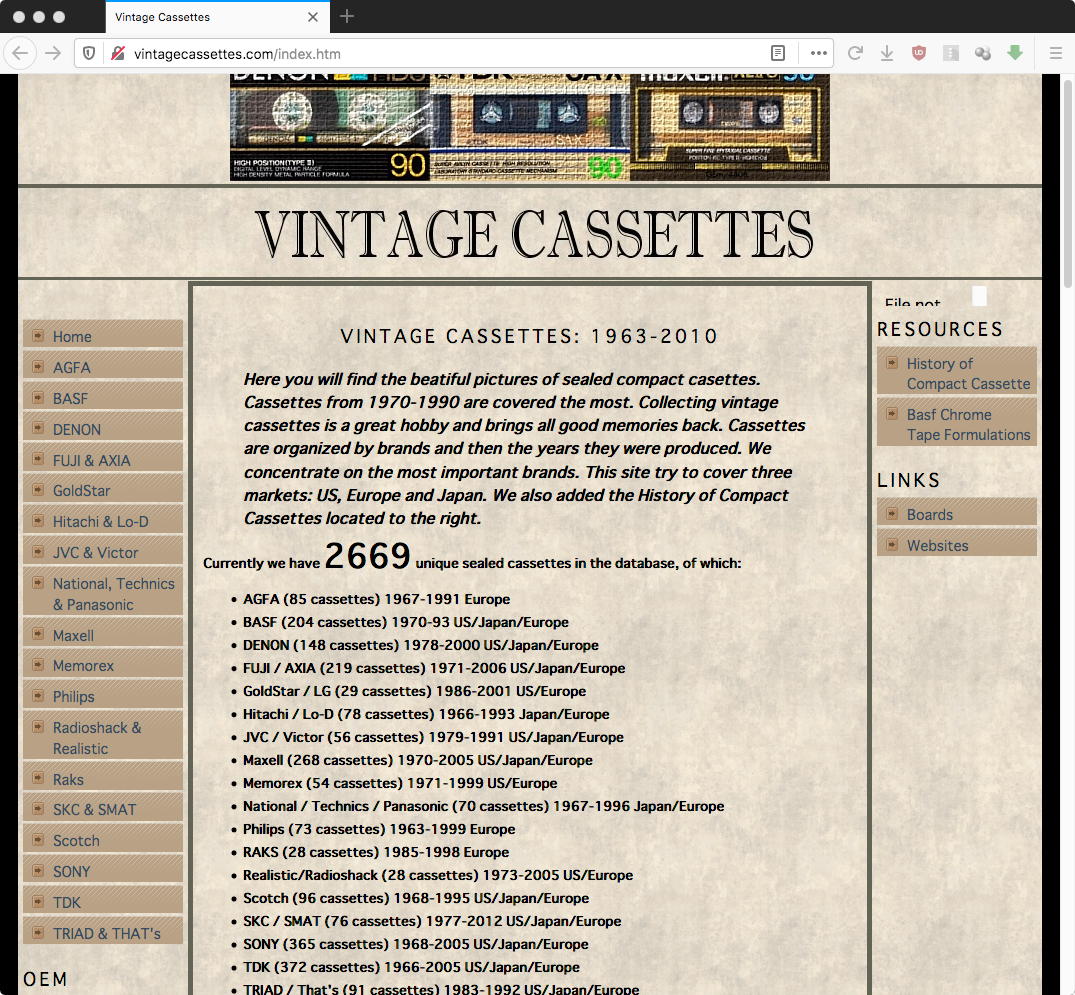
Task: Open the insecure connection padlock icon
Action: click(x=118, y=53)
